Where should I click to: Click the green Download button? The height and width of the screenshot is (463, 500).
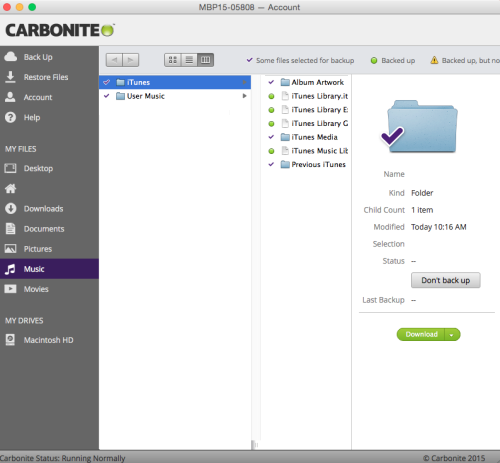[x=421, y=334]
